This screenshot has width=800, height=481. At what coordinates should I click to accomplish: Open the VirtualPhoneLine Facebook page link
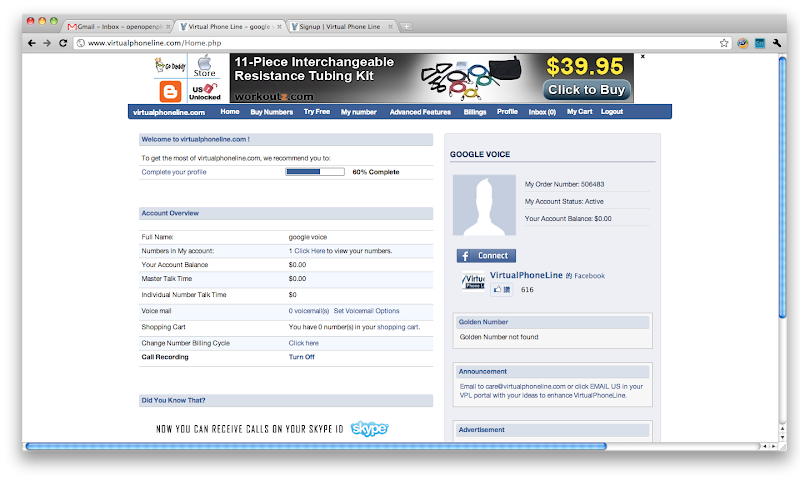click(x=526, y=275)
